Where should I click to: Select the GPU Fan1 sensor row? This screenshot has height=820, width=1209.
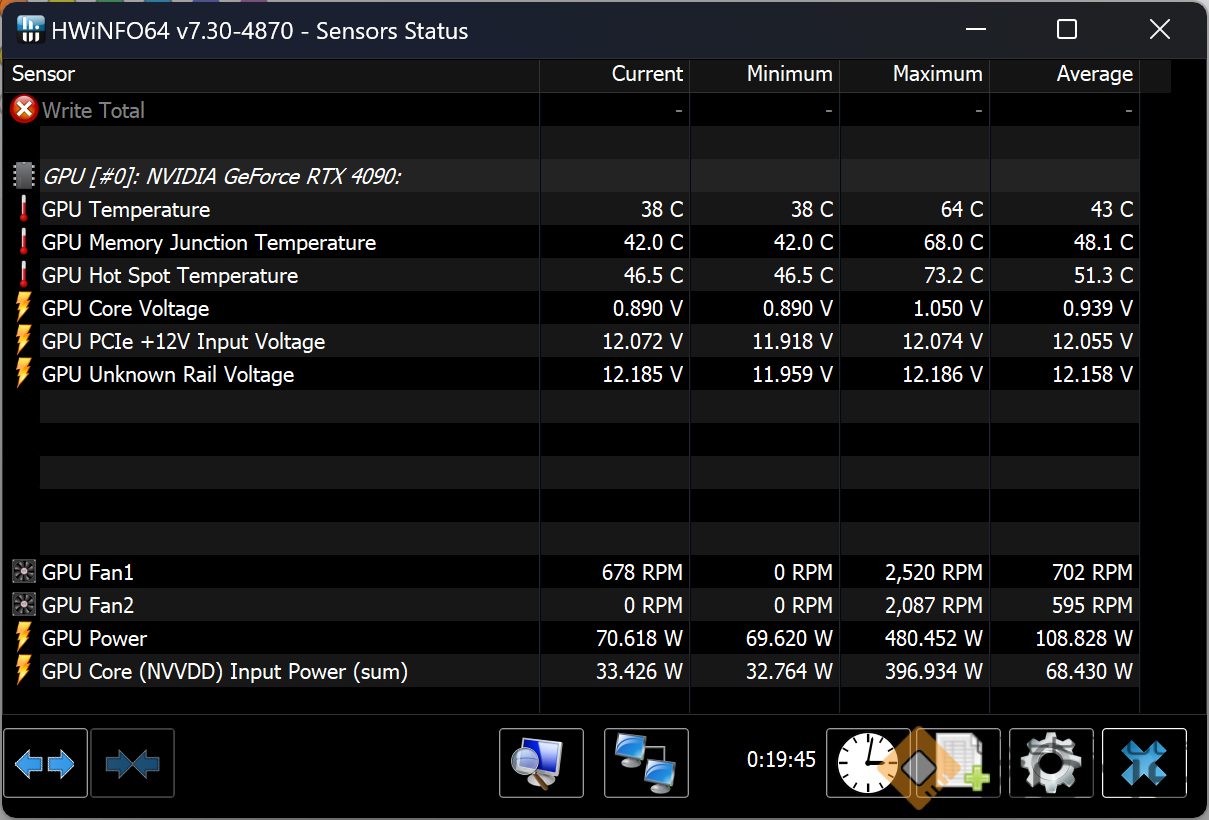(88, 573)
